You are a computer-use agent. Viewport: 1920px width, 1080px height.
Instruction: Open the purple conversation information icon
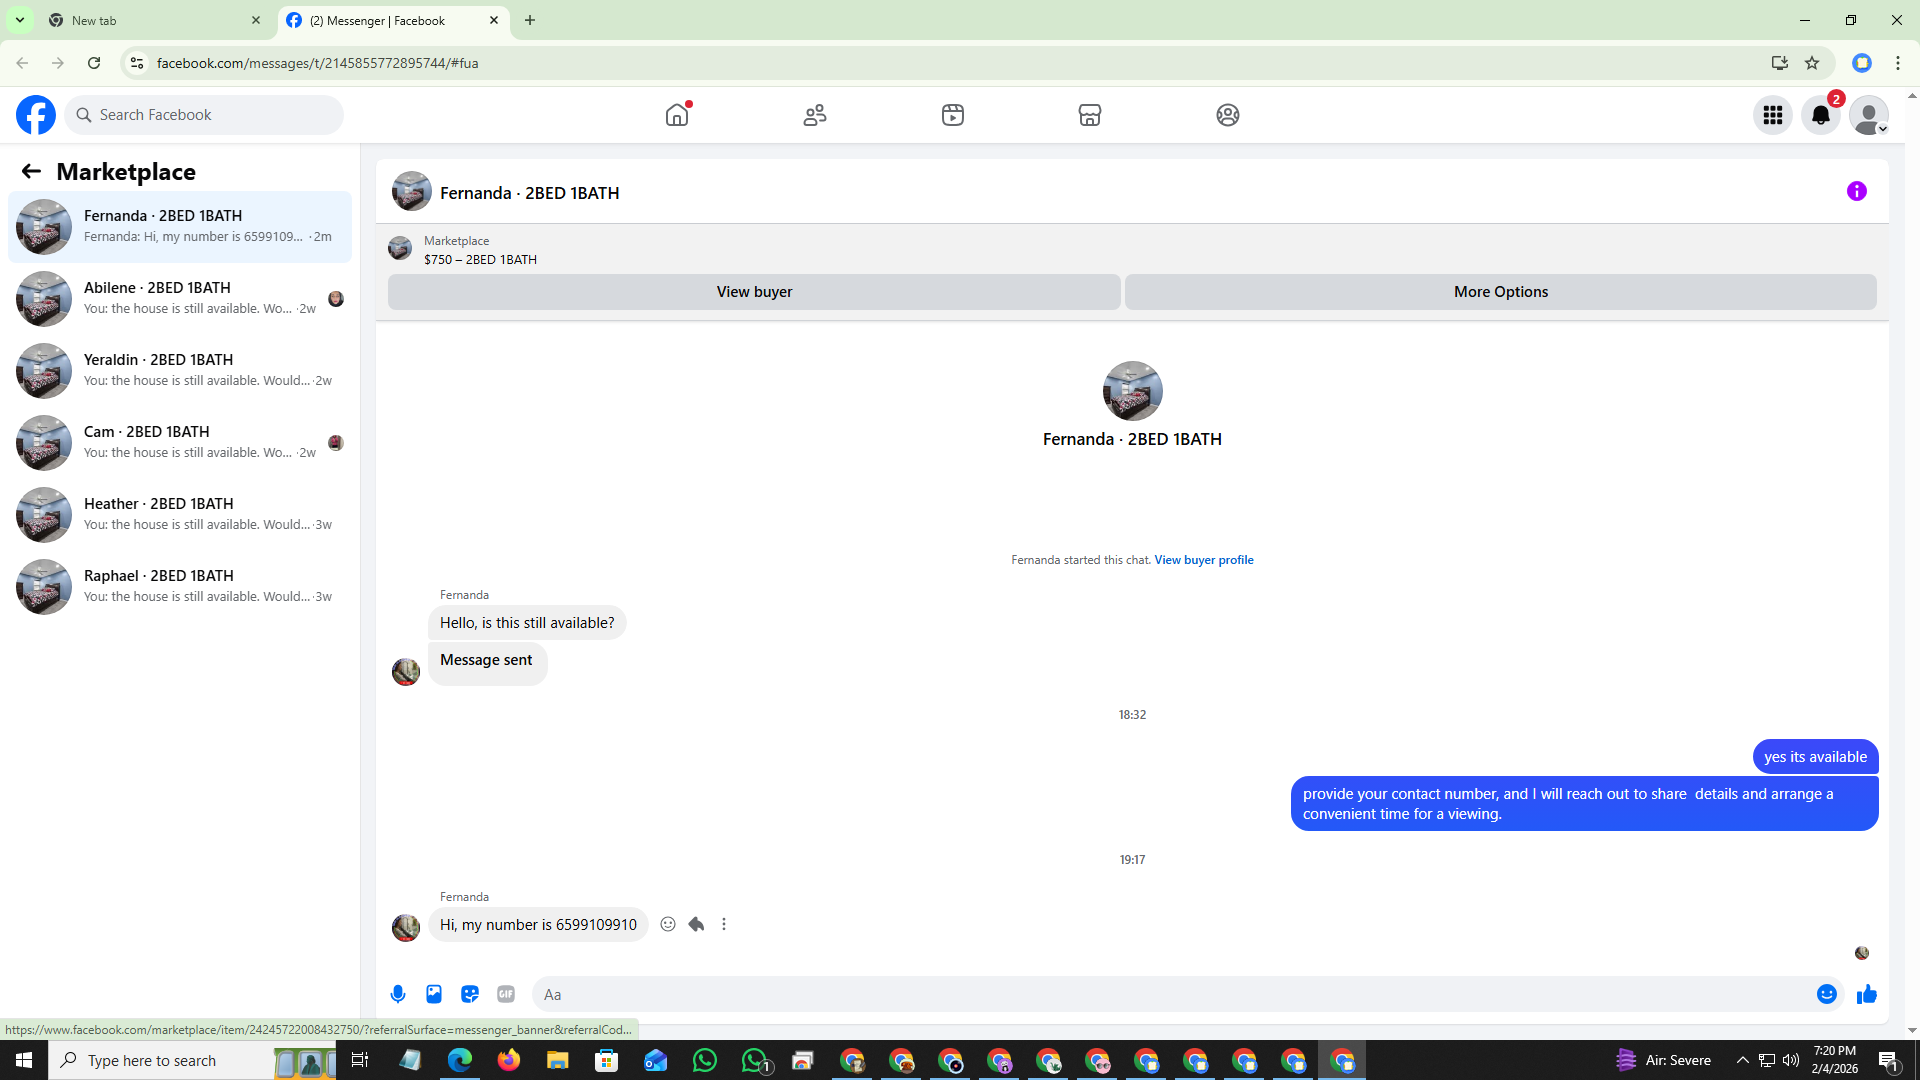(x=1856, y=191)
